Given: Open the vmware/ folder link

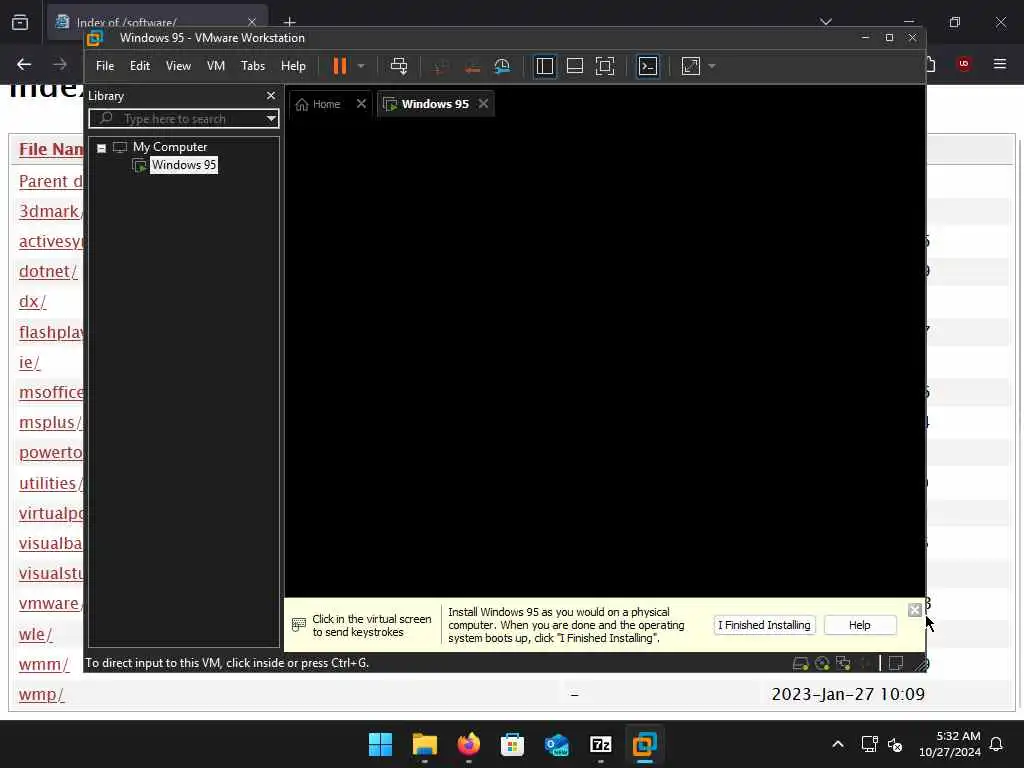Looking at the screenshot, I should pyautogui.click(x=50, y=603).
